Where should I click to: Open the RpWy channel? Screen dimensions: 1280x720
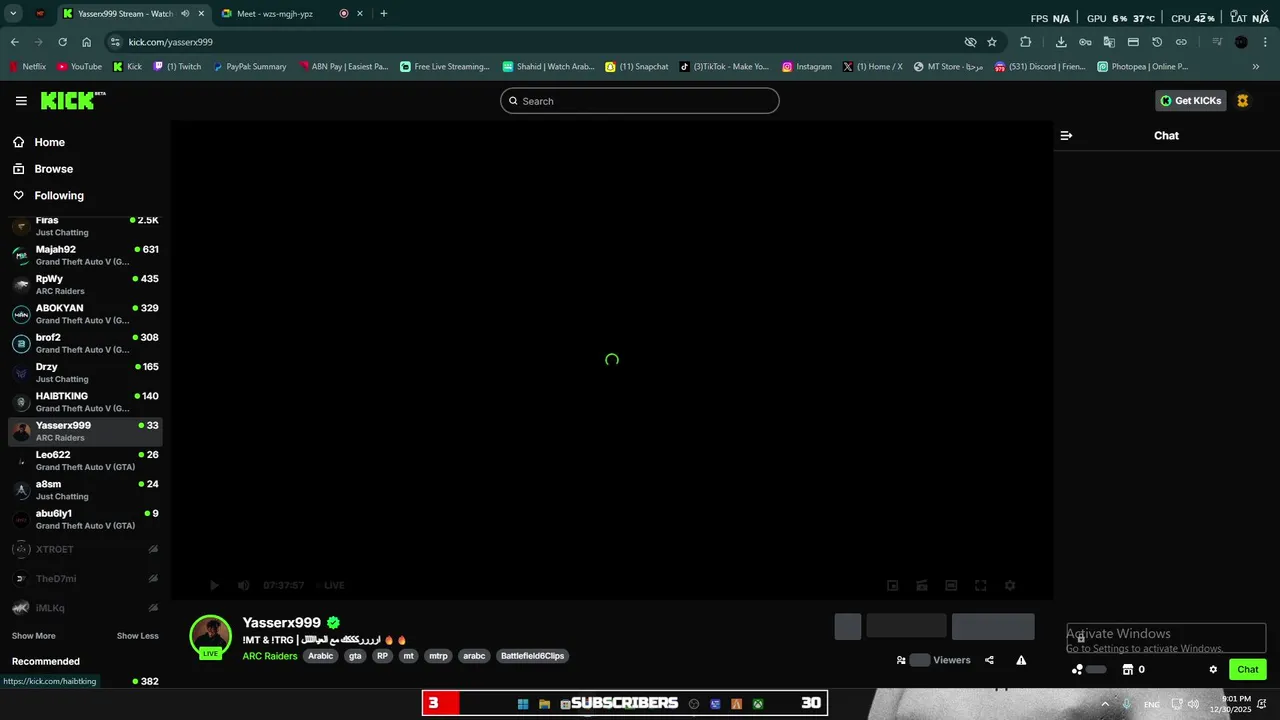pyautogui.click(x=85, y=285)
